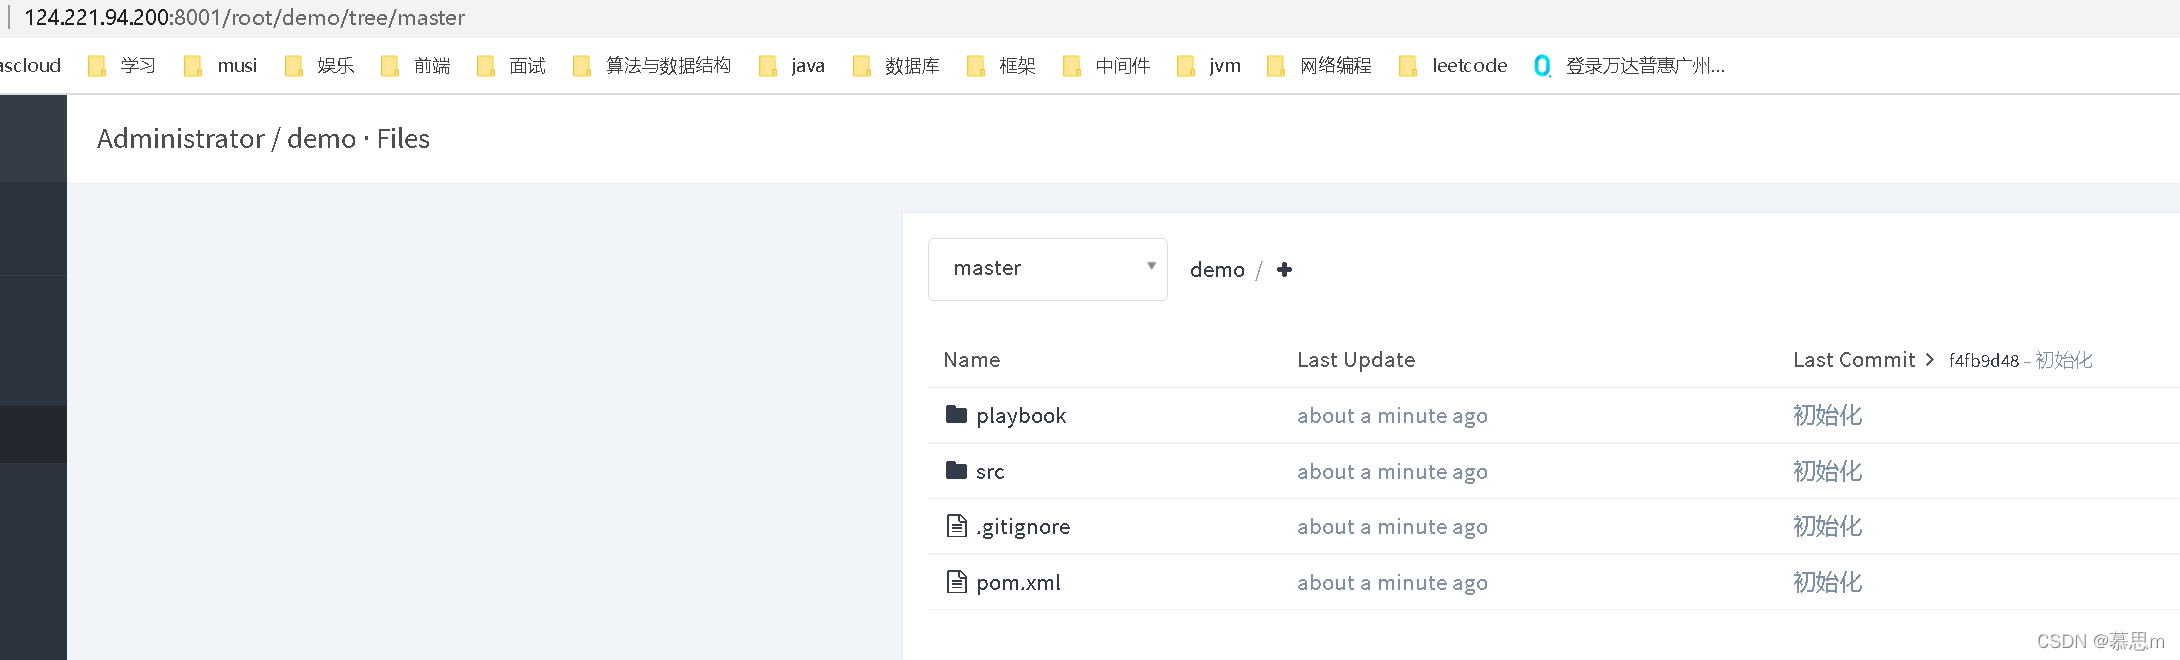2180x660 pixels.
Task: Click the address bar URL
Action: coord(245,18)
